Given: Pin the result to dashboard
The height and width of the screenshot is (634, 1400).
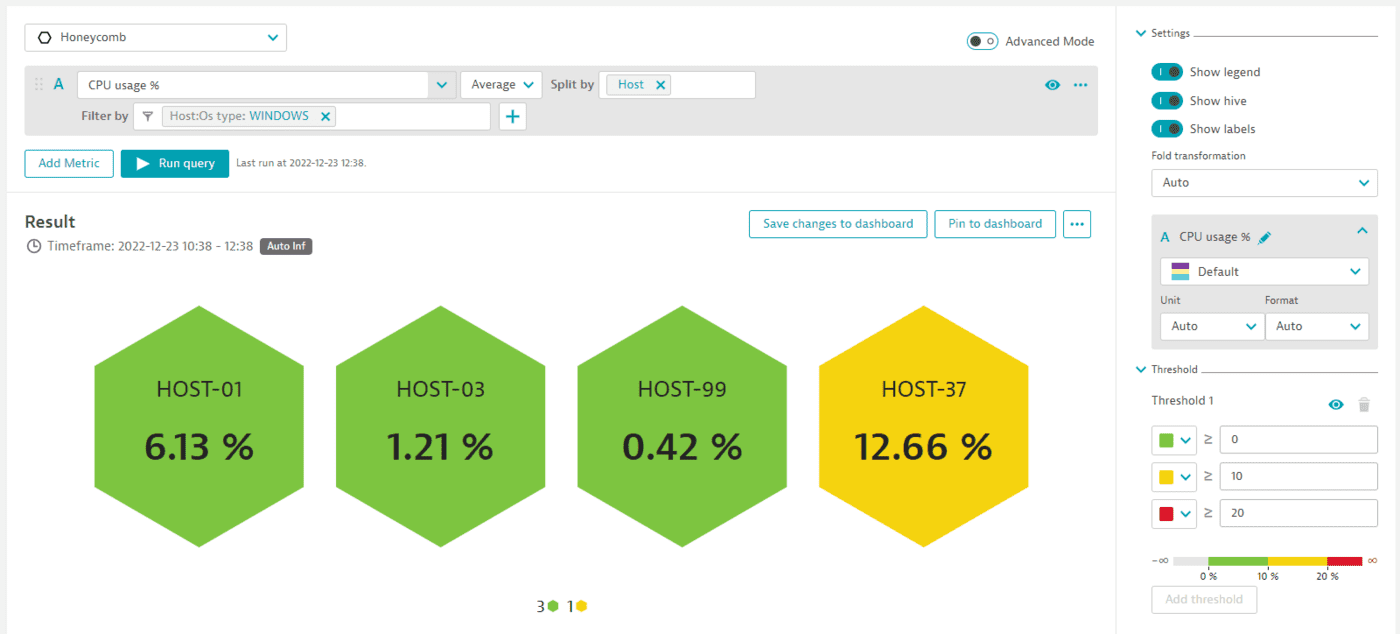Looking at the screenshot, I should point(994,223).
